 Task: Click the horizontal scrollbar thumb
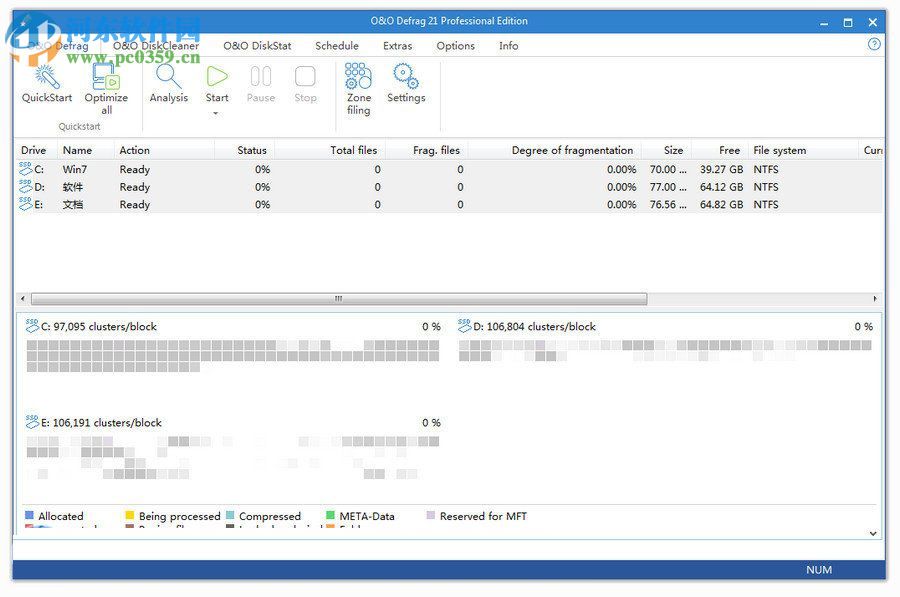pos(339,298)
